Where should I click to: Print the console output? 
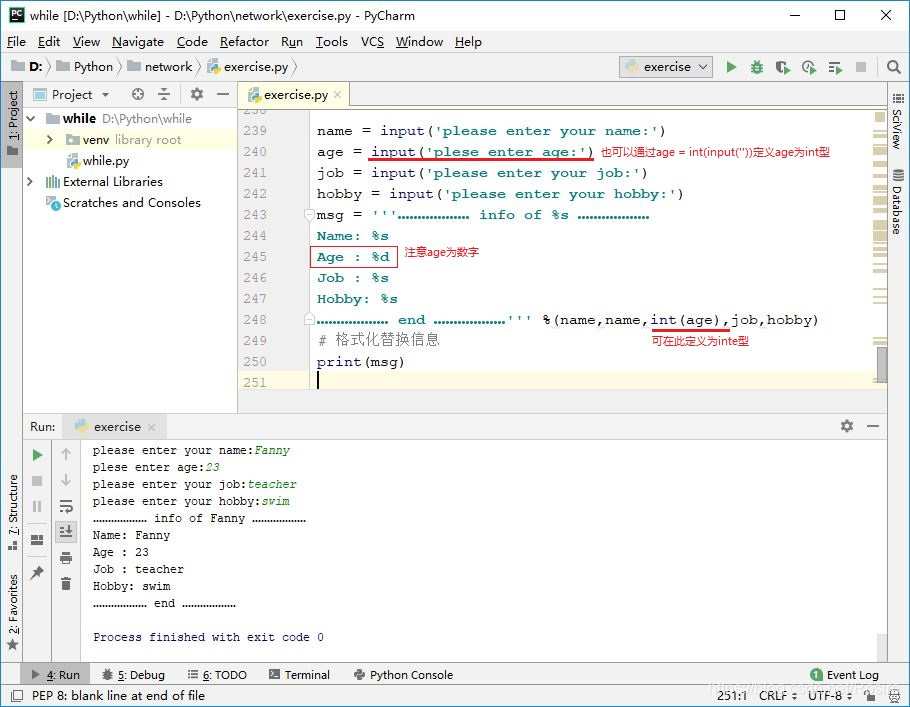pos(66,558)
